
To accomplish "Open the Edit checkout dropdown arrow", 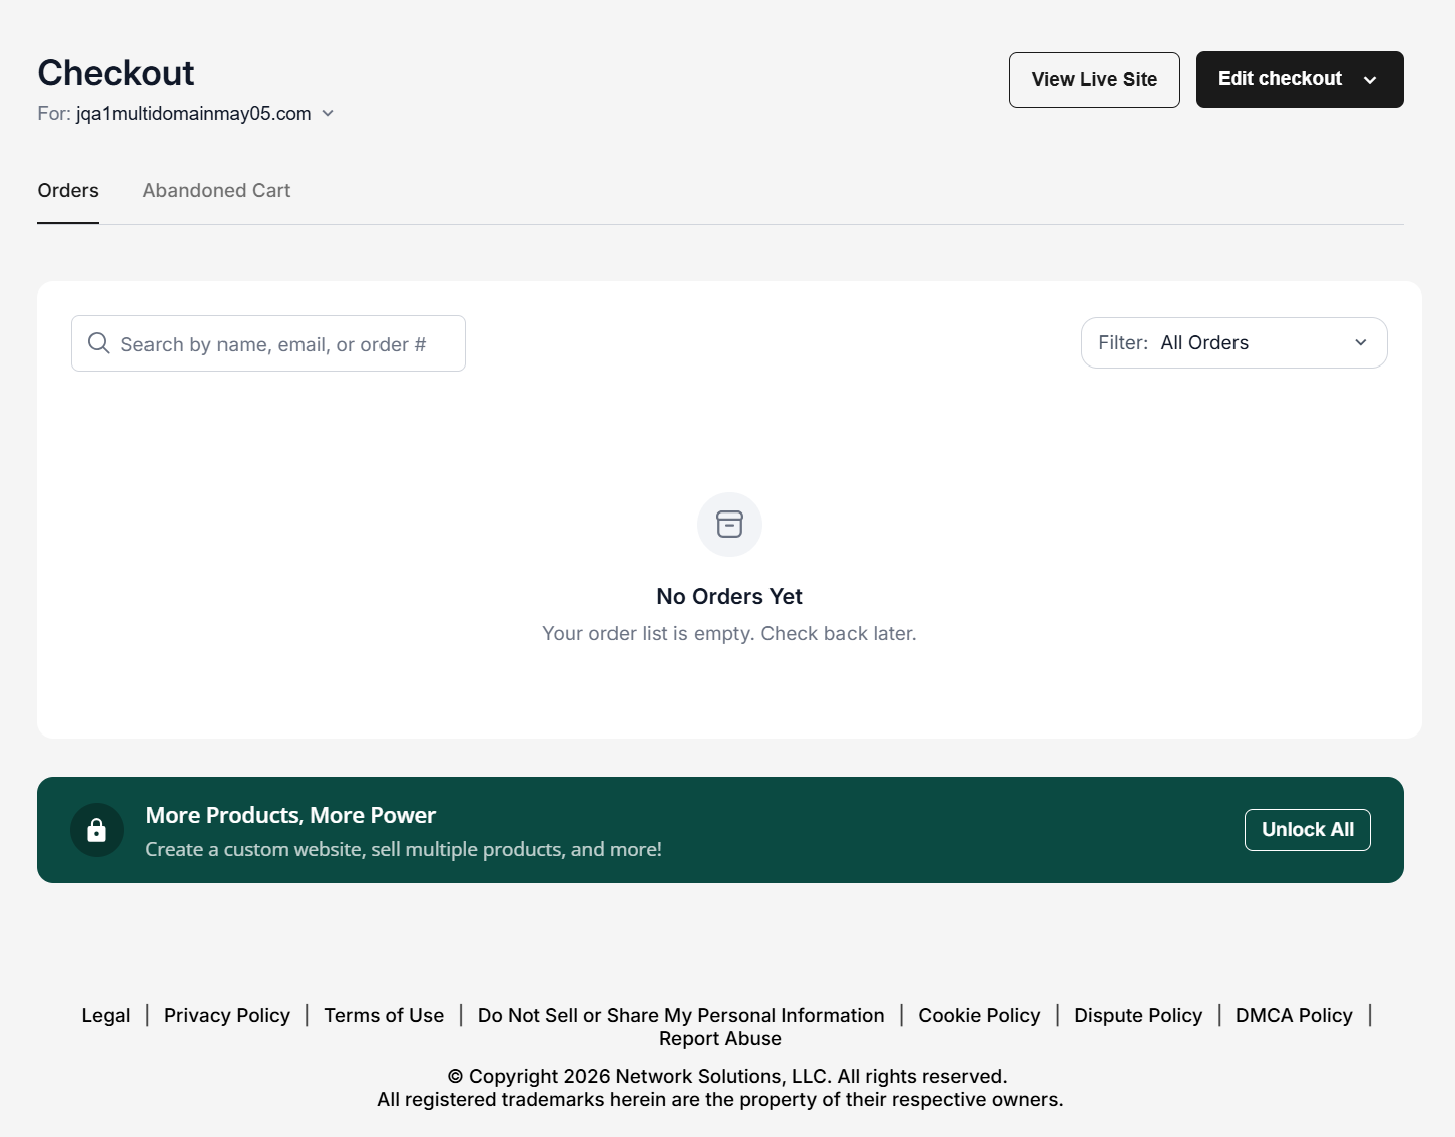I will (x=1370, y=80).
